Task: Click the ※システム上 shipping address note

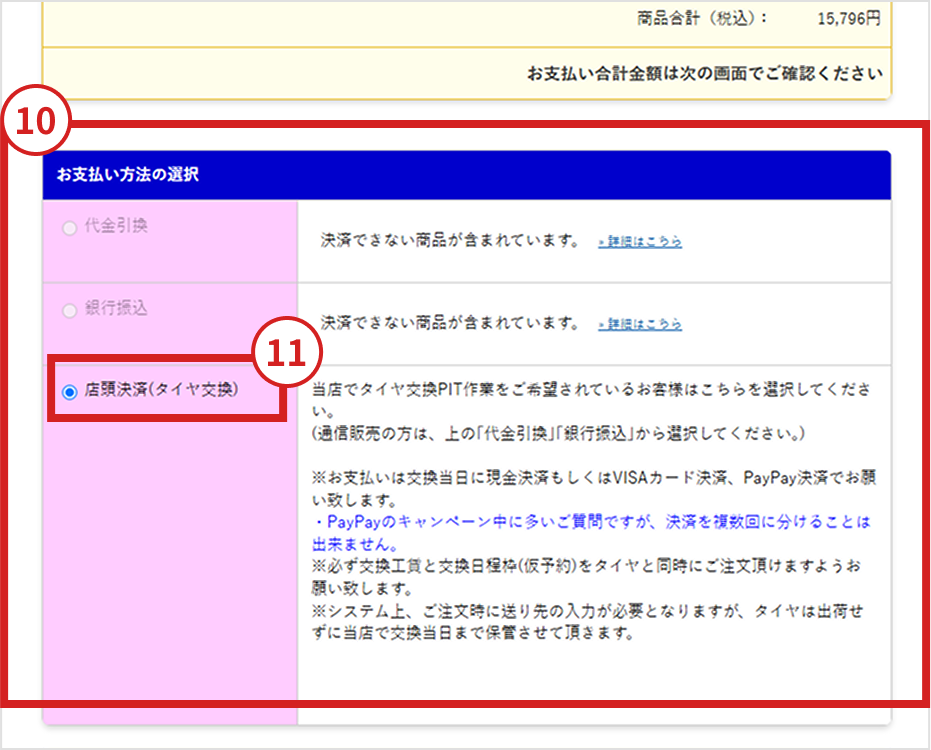Action: pos(590,612)
